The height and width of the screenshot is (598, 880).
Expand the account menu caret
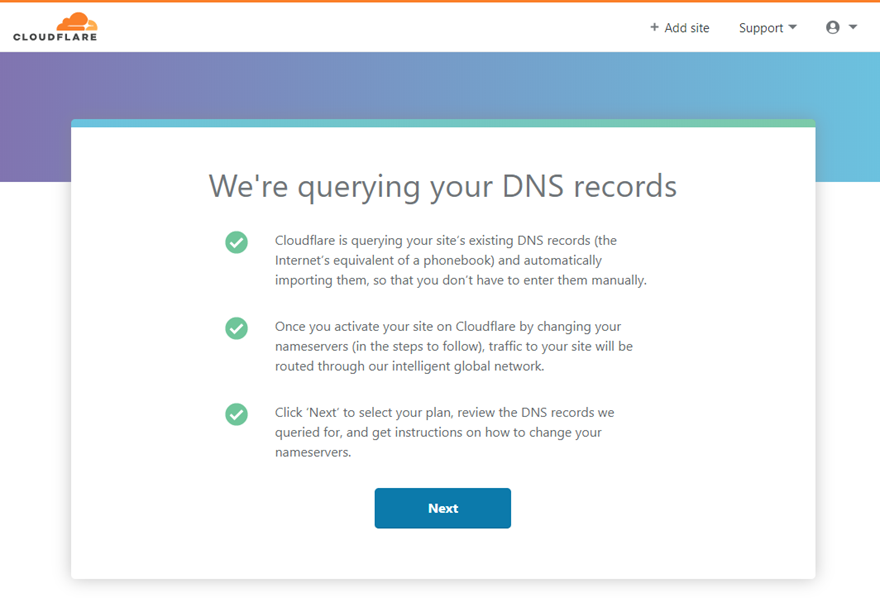[853, 27]
